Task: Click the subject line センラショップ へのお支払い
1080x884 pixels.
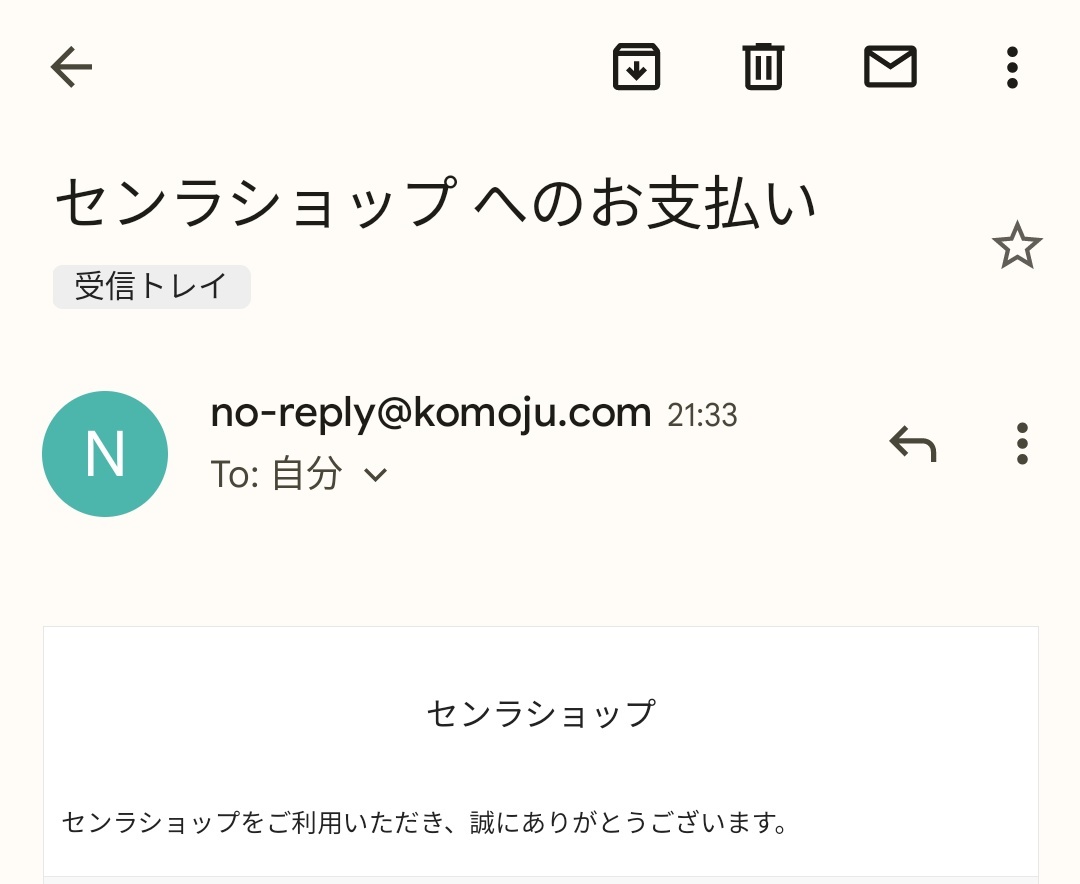Action: point(435,203)
